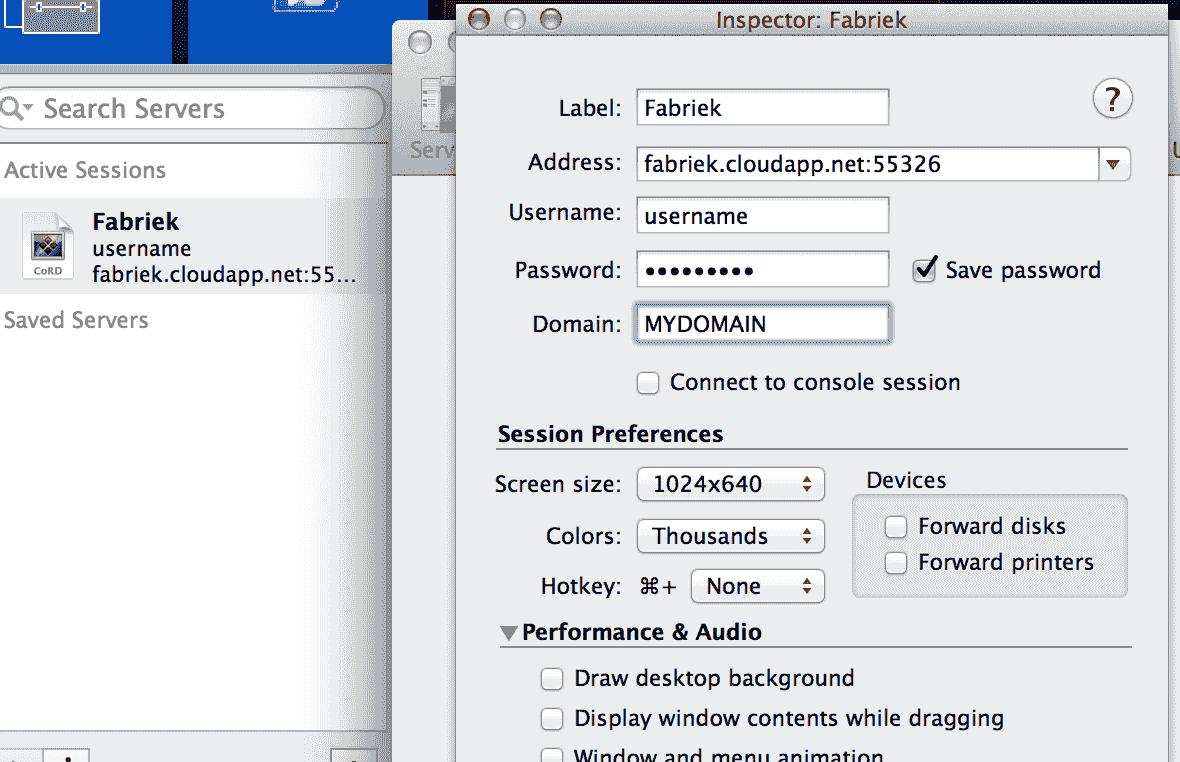Enable Draw desktop background

pyautogui.click(x=552, y=678)
